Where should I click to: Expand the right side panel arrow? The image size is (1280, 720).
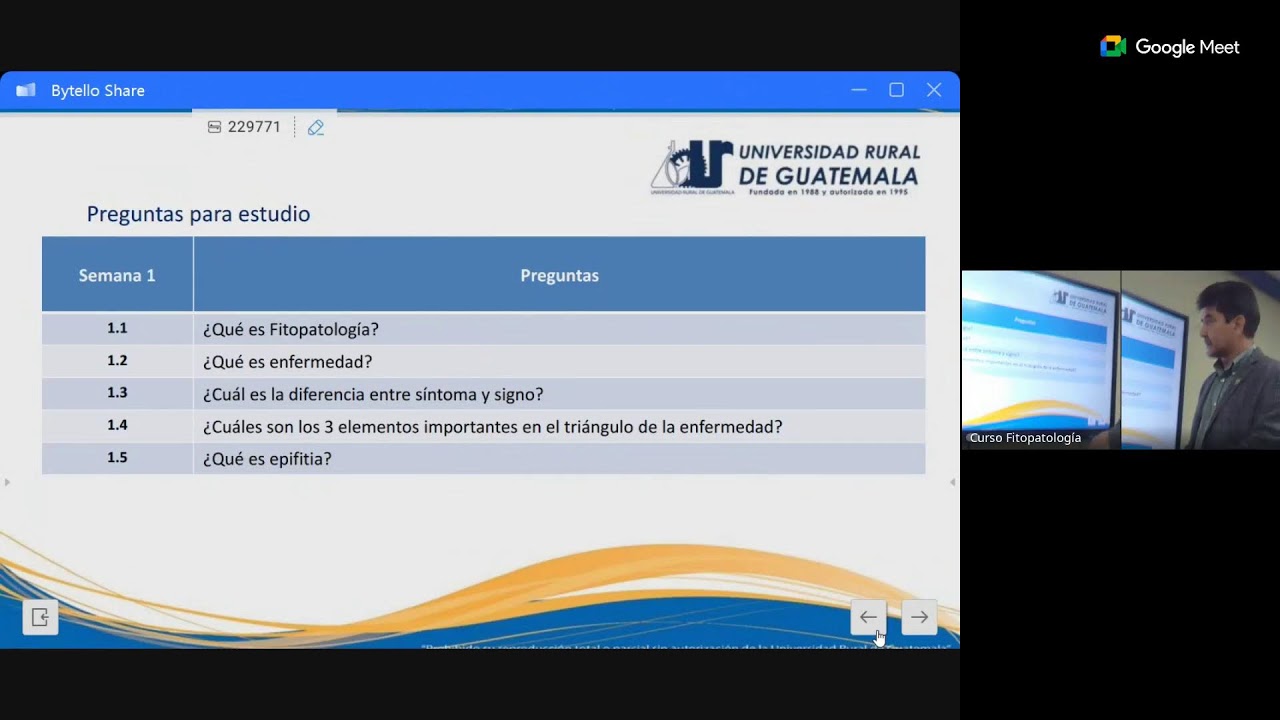(952, 482)
